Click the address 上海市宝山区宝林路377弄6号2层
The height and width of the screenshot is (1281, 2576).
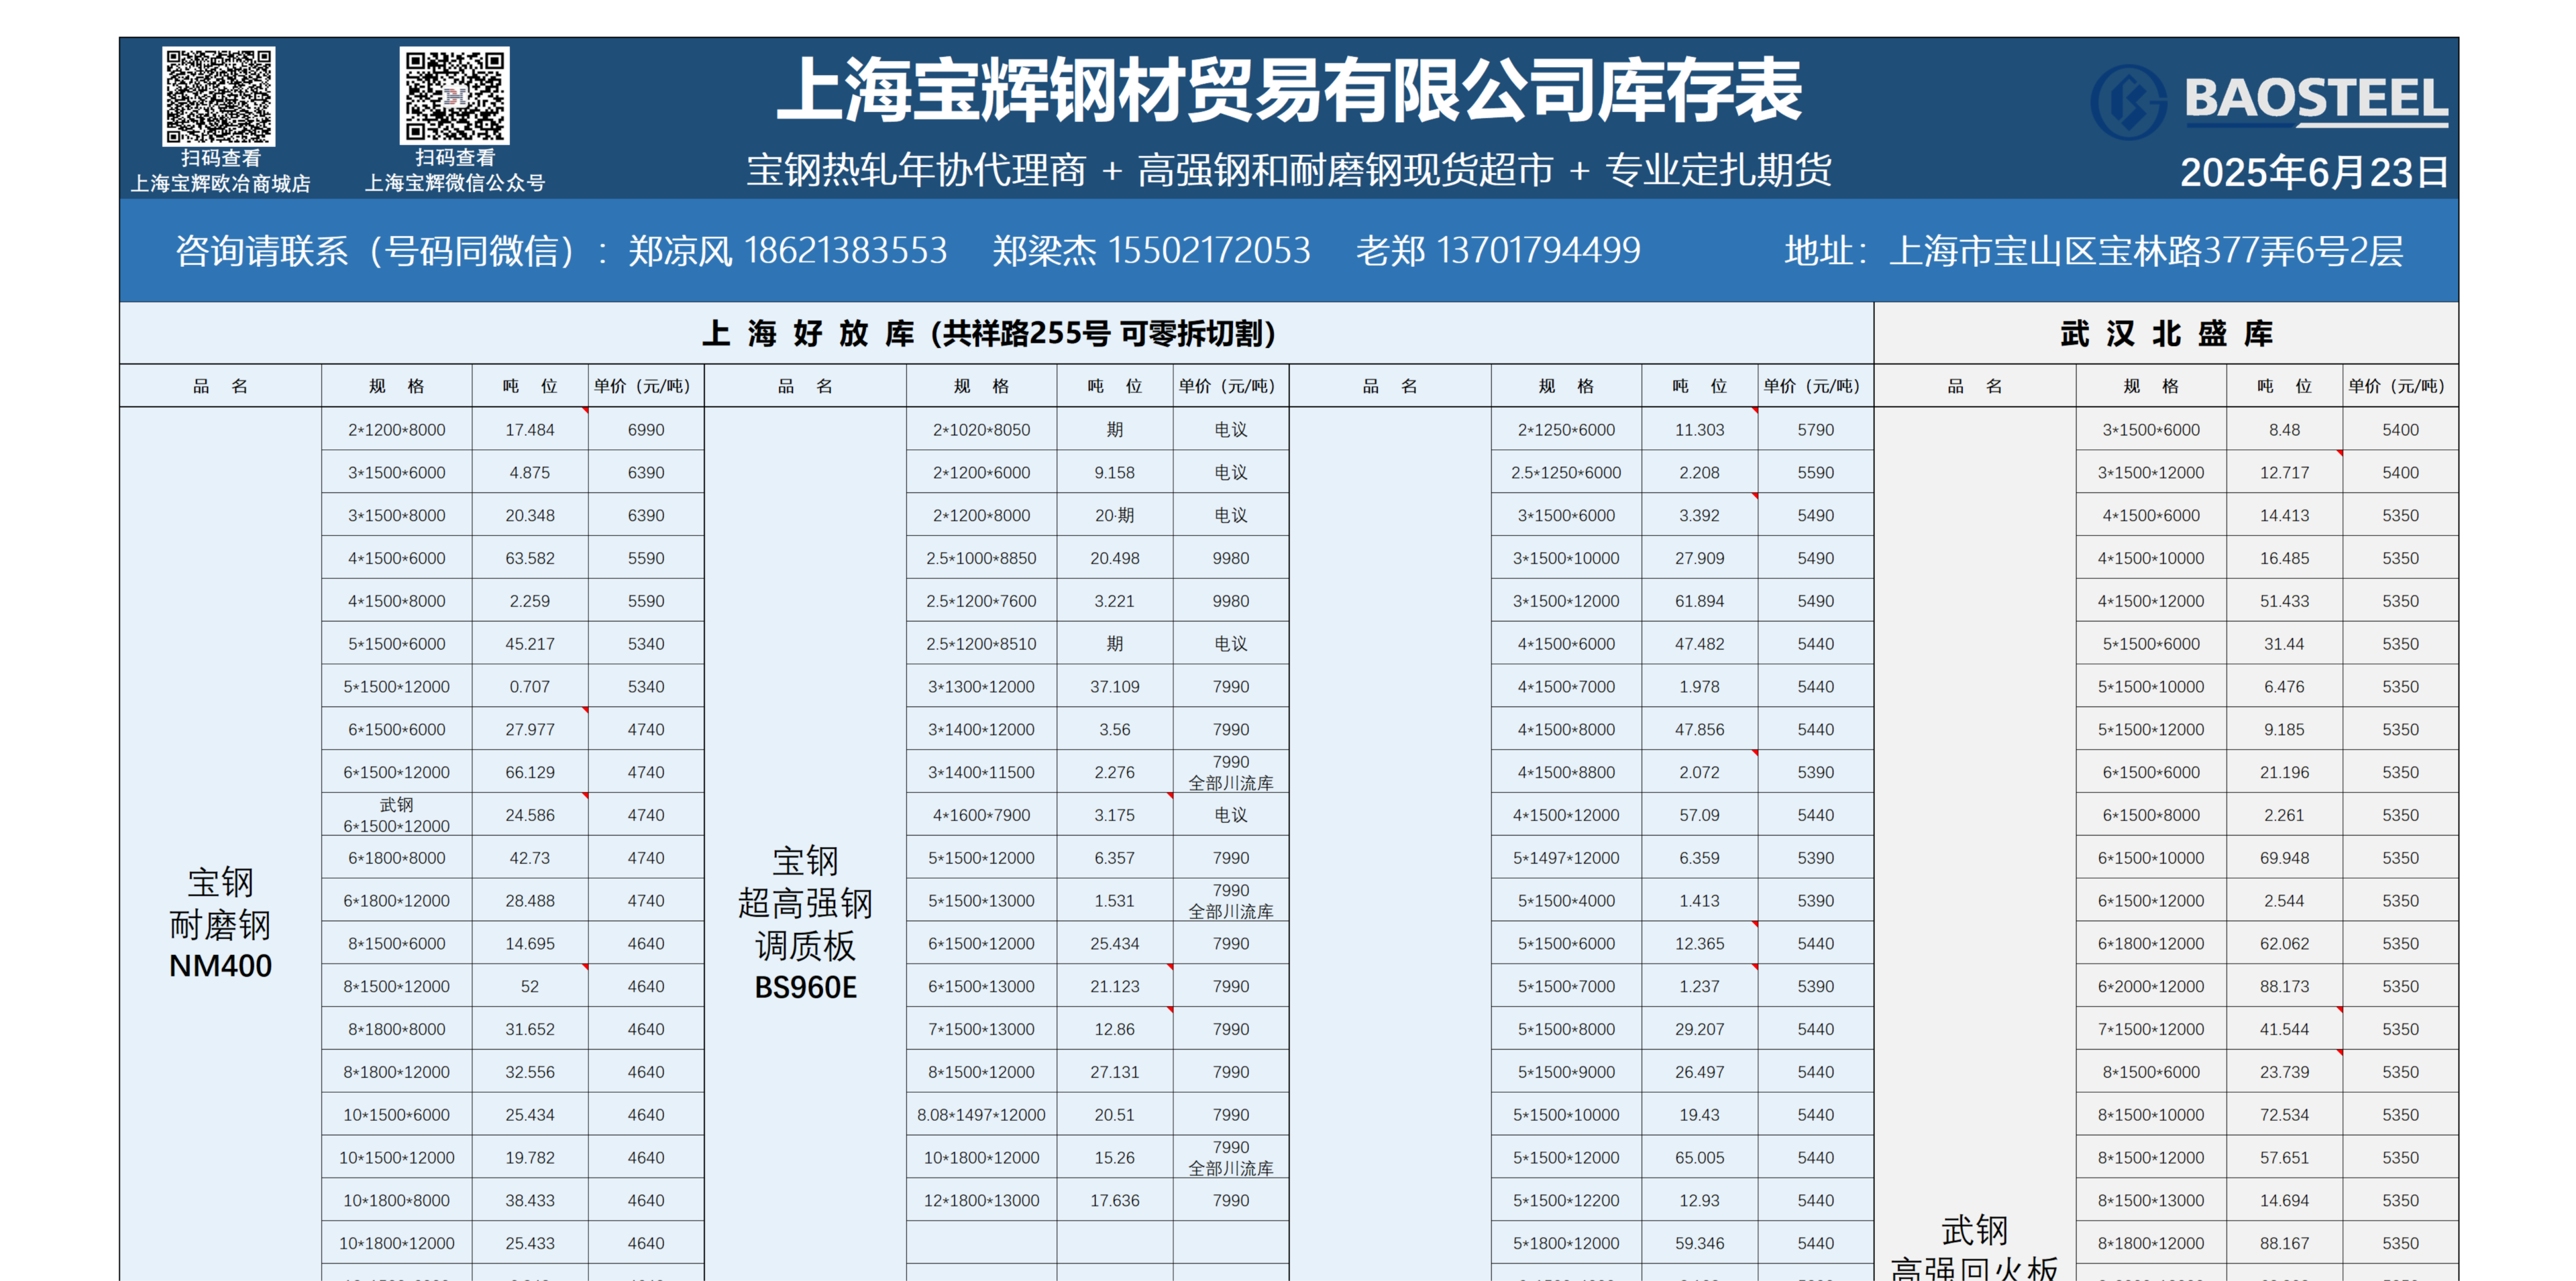click(x=2146, y=250)
